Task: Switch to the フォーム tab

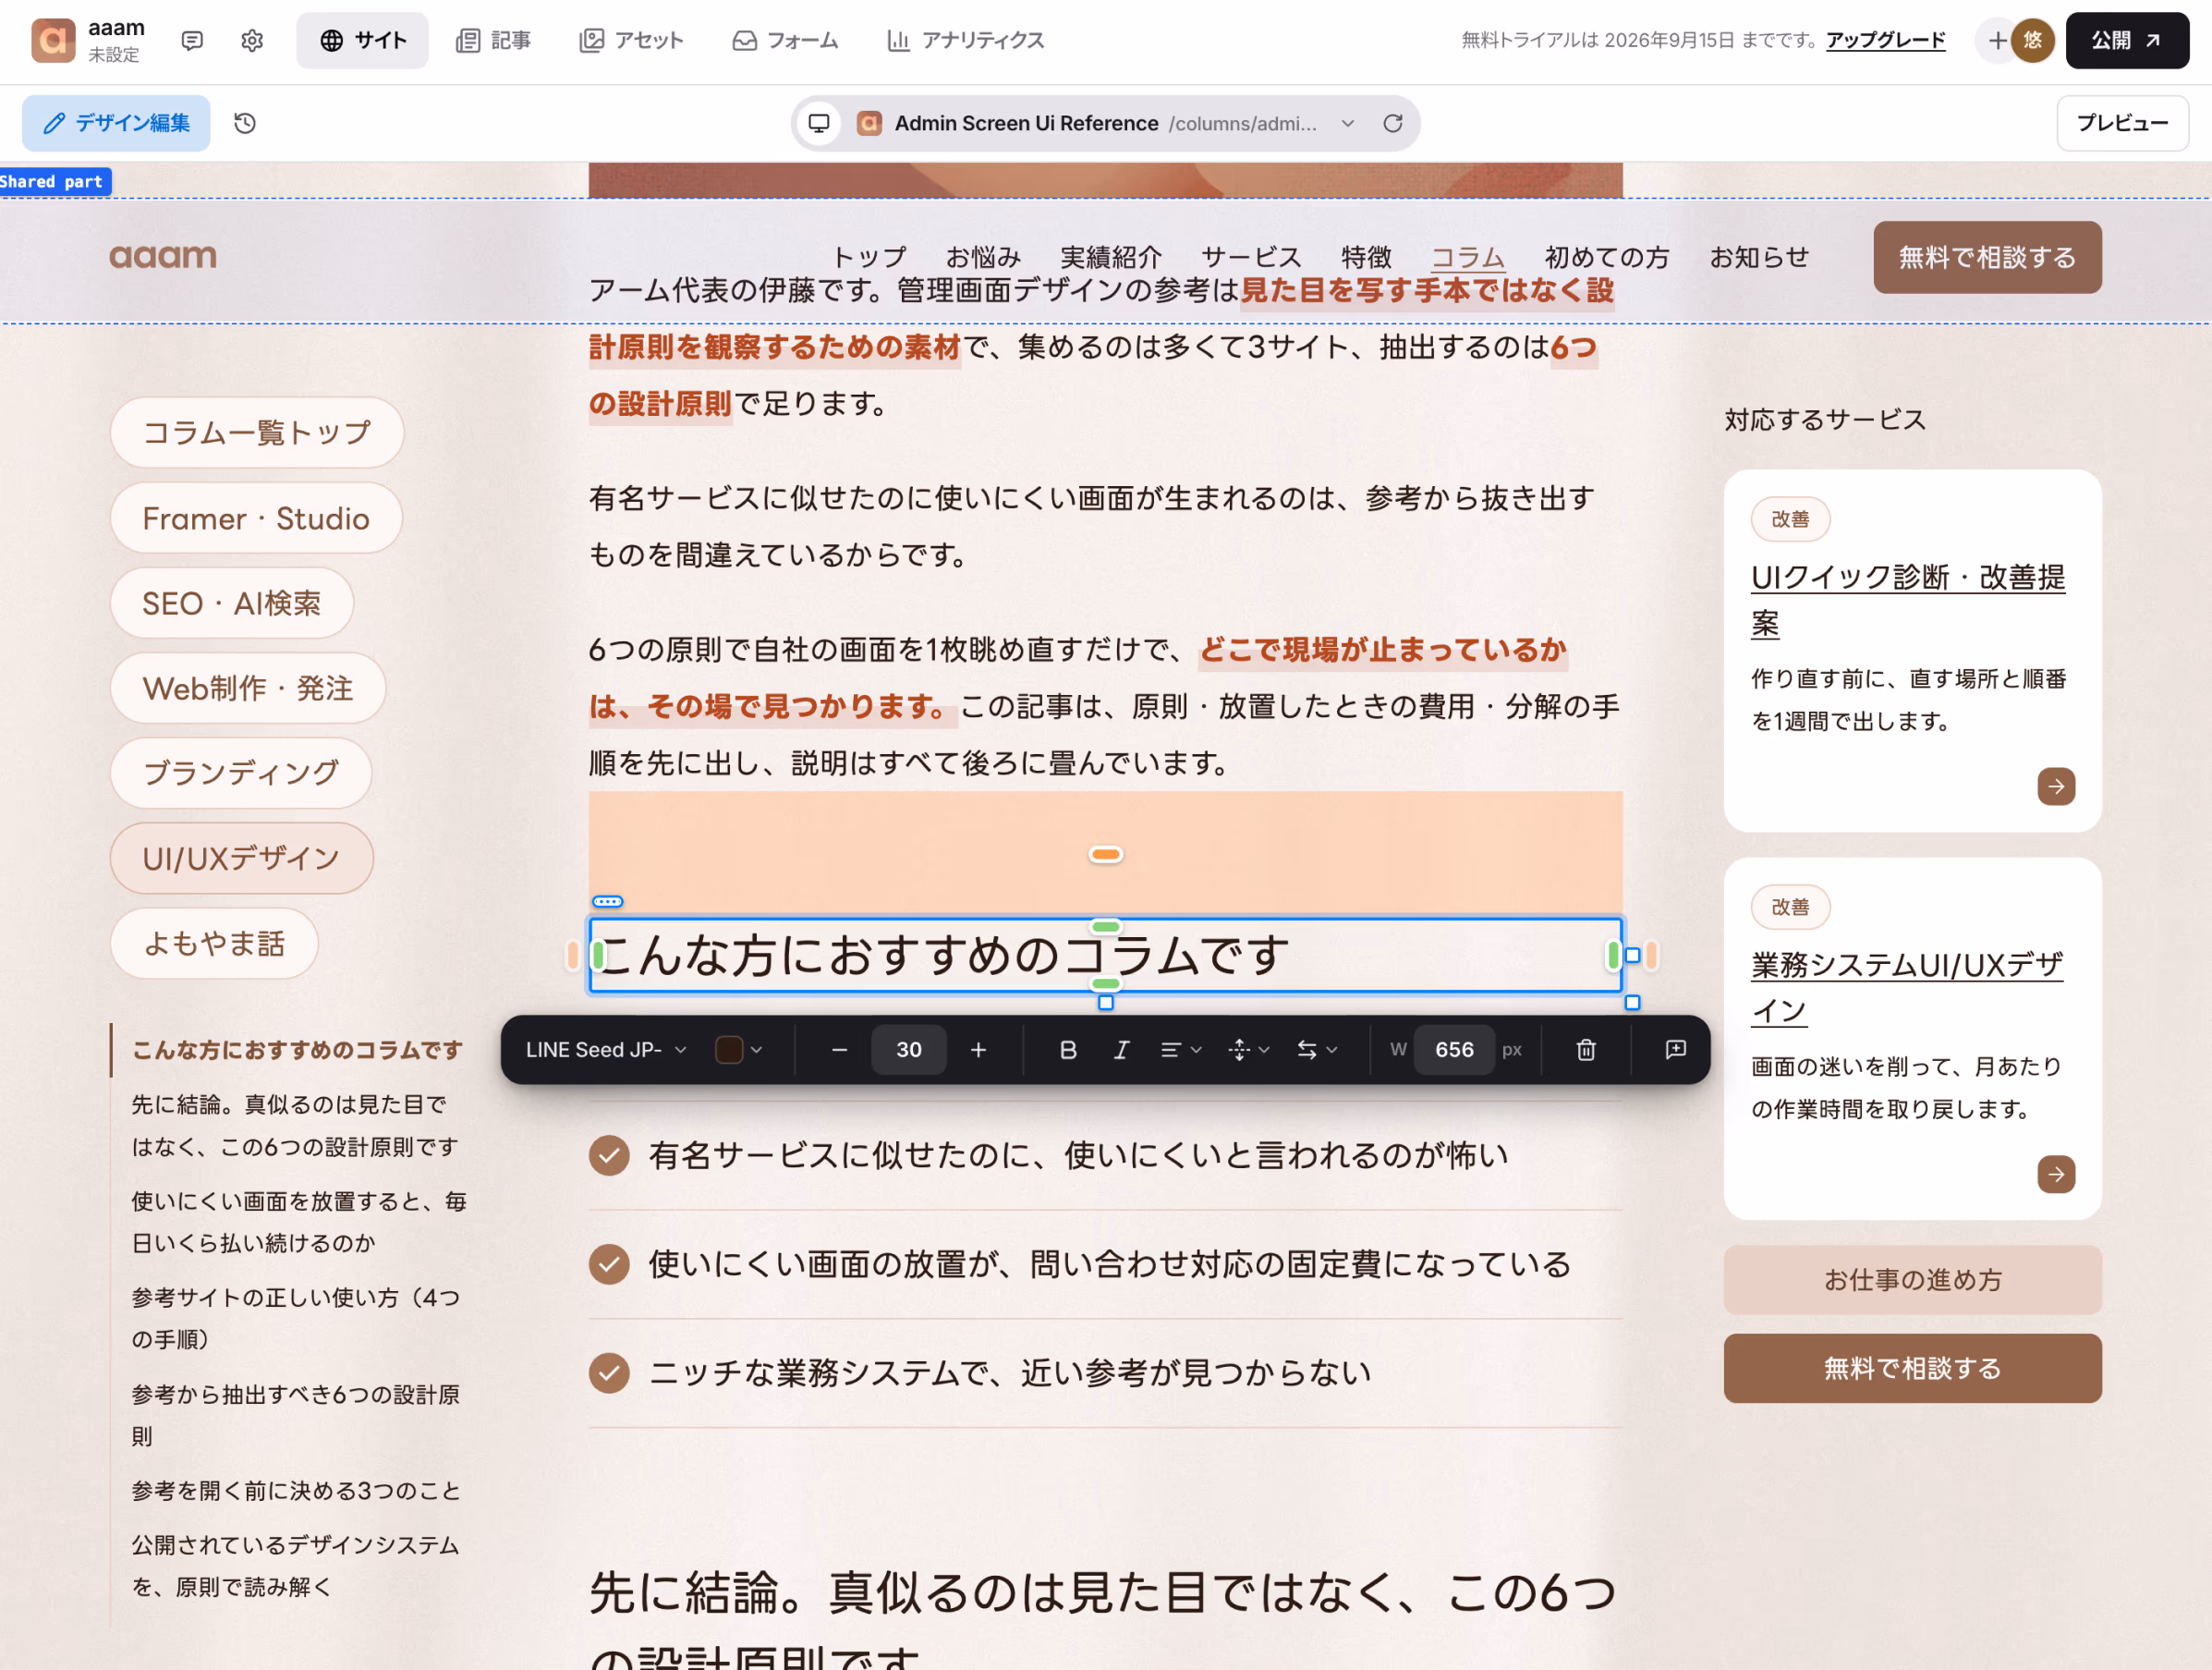Action: click(785, 41)
